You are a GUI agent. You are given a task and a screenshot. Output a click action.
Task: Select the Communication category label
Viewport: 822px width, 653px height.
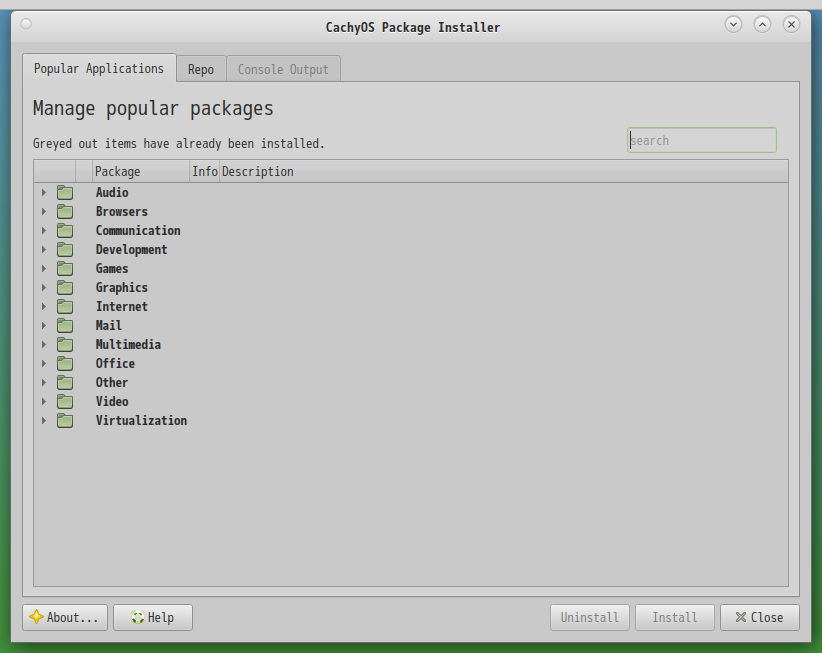pos(138,231)
